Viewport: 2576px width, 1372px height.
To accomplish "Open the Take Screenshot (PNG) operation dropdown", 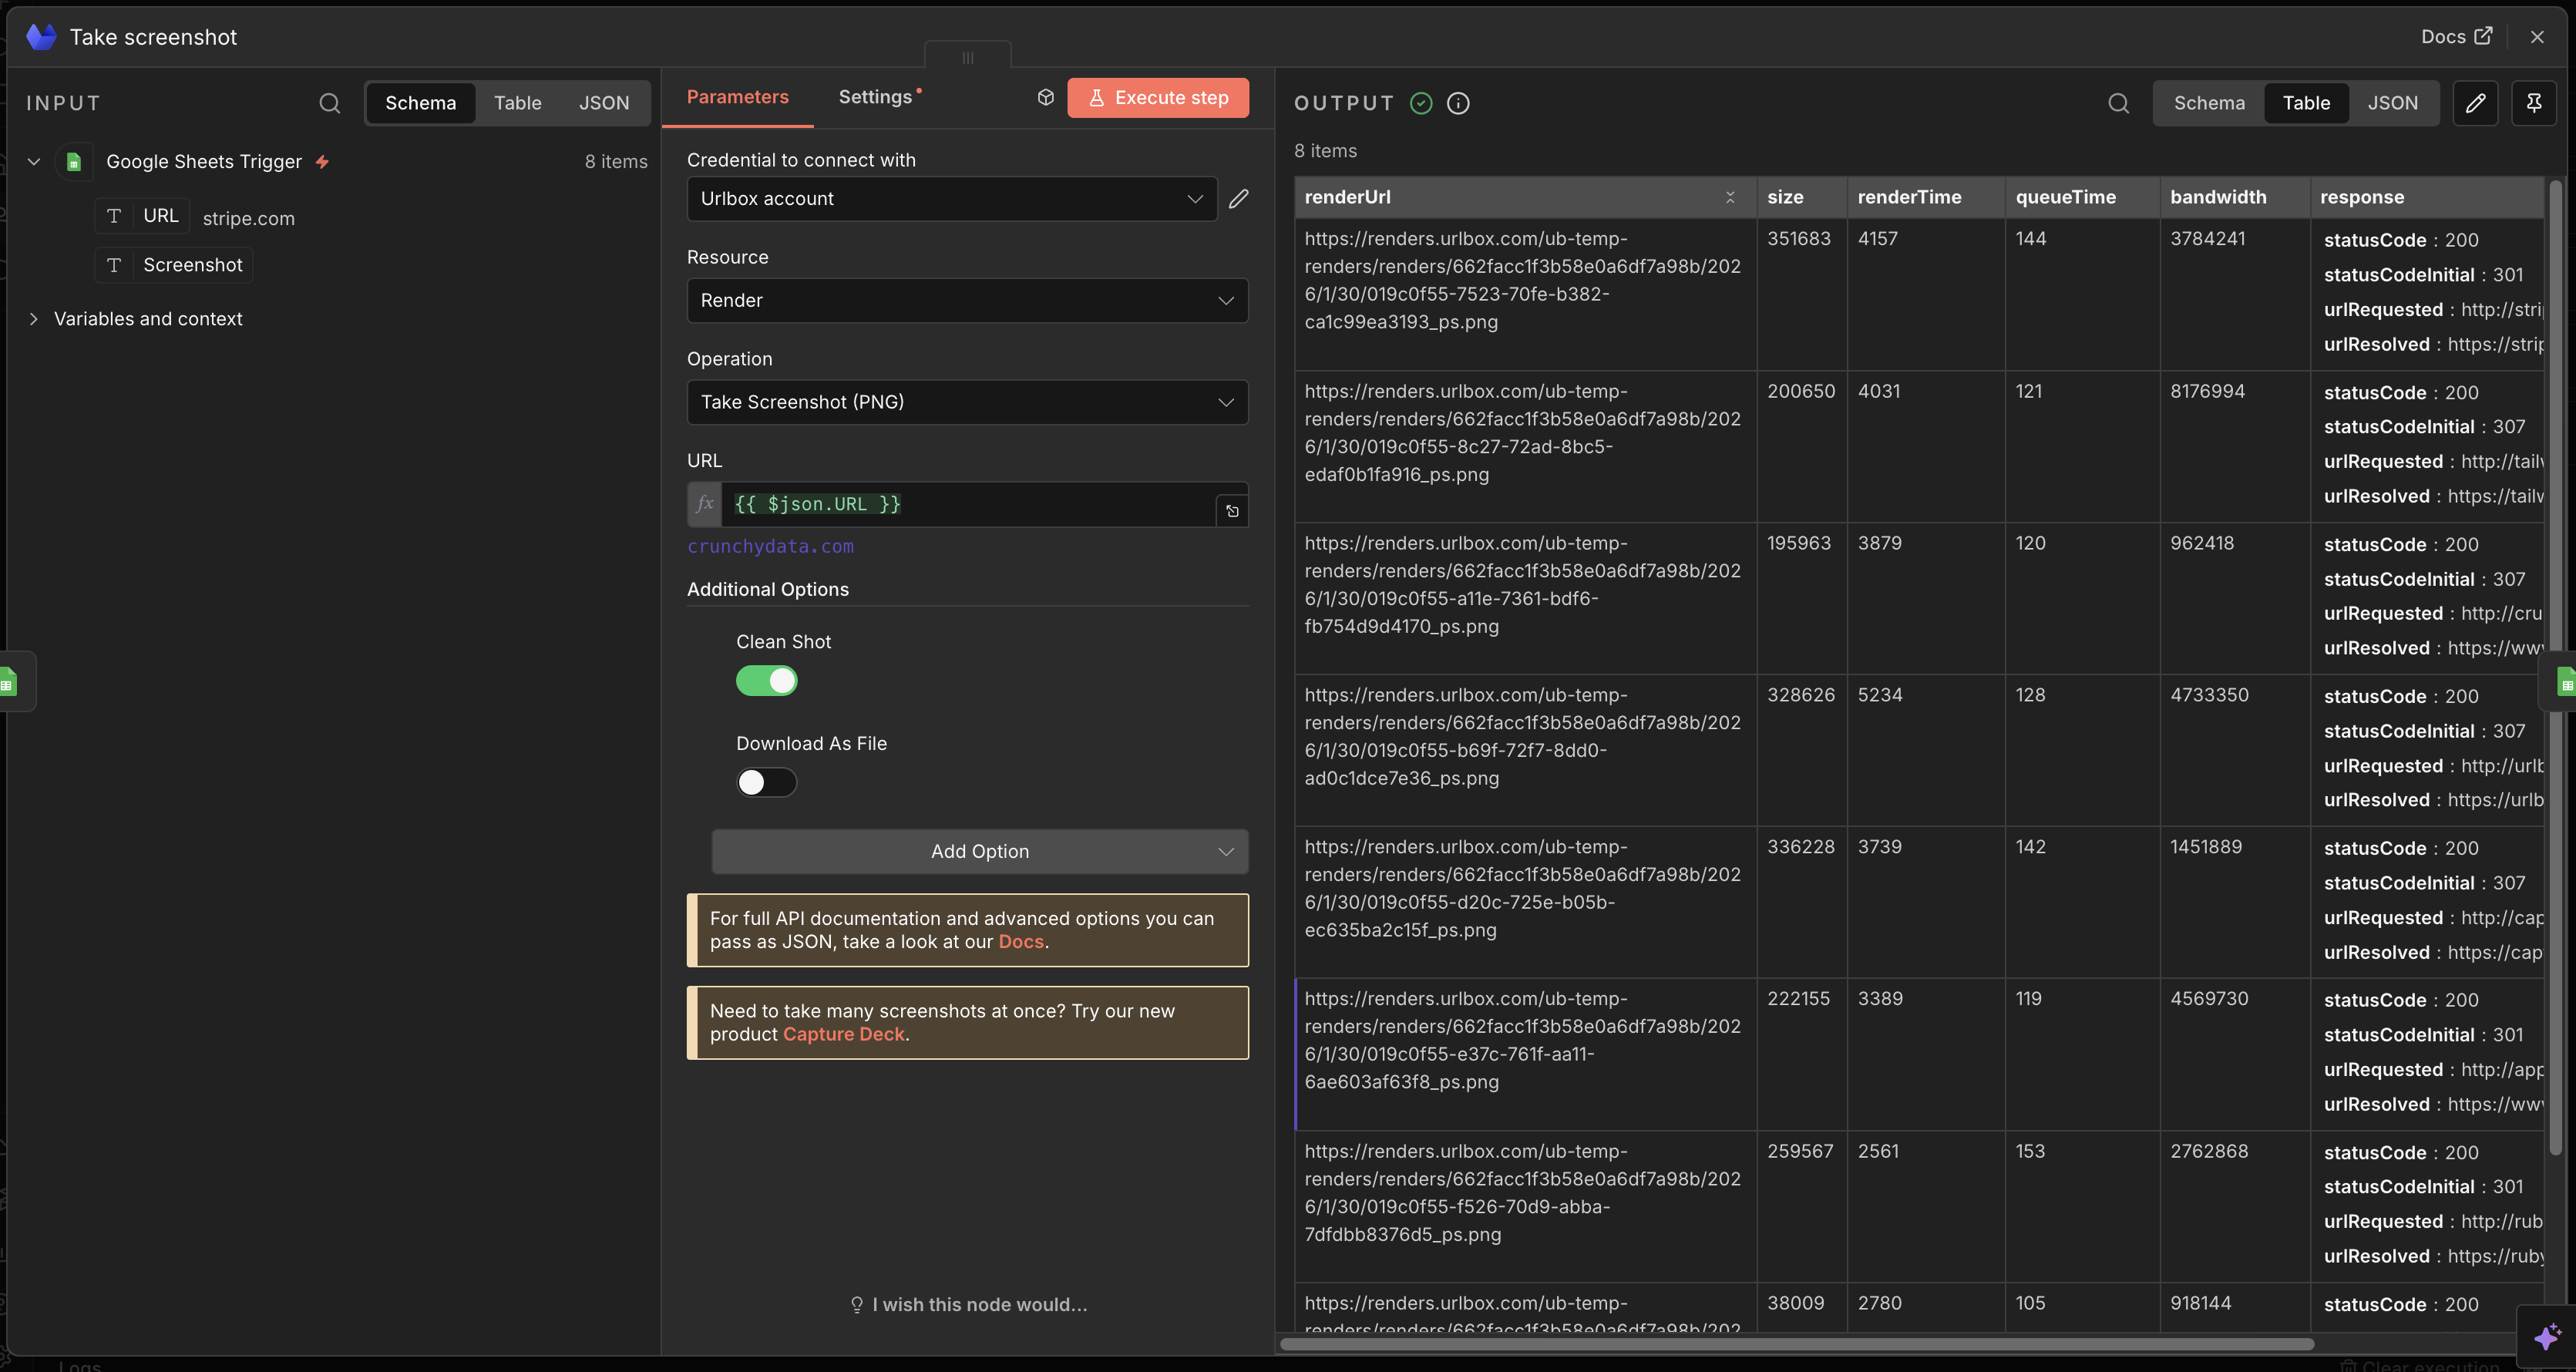I will pyautogui.click(x=966, y=401).
